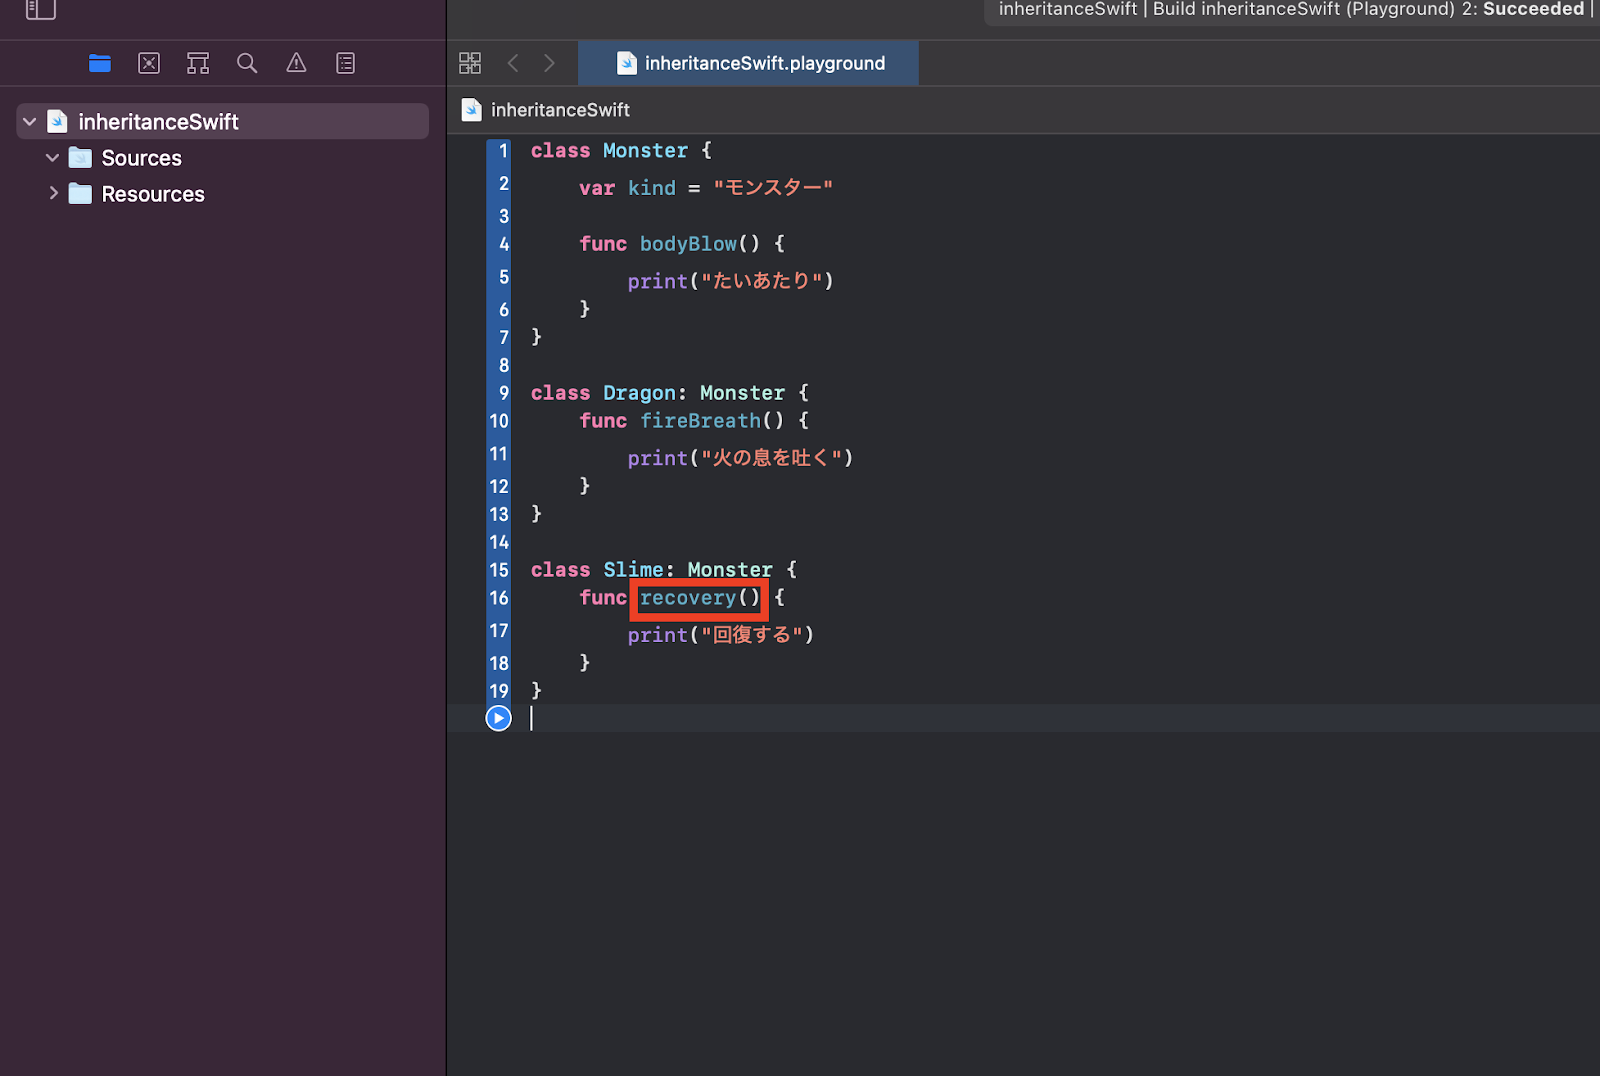Image resolution: width=1600 pixels, height=1076 pixels.
Task: Click the bodyBlow function name
Action: tap(688, 244)
